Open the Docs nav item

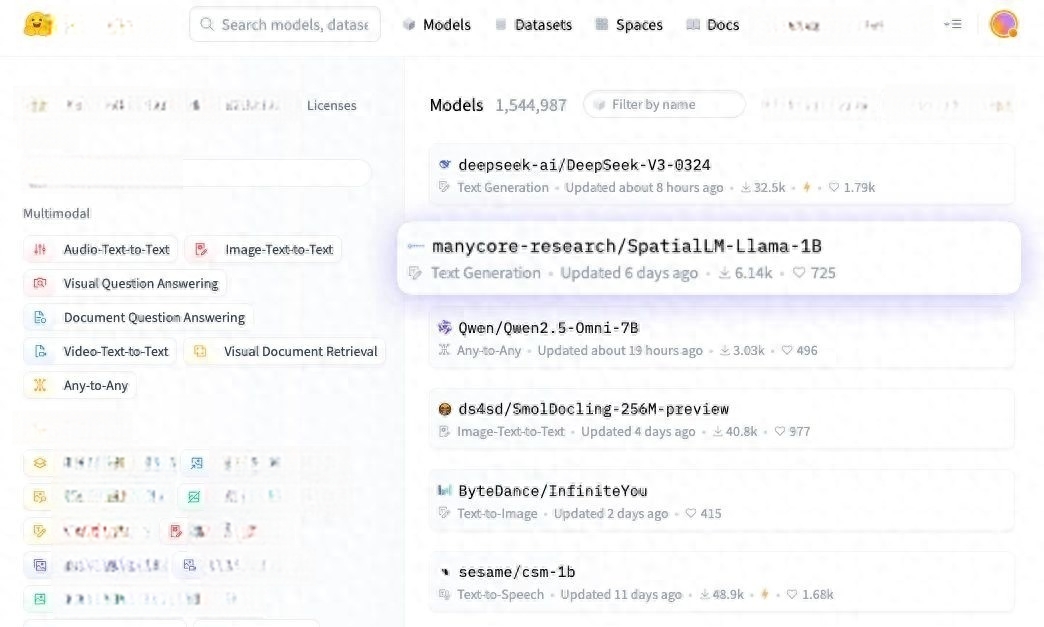tap(713, 25)
